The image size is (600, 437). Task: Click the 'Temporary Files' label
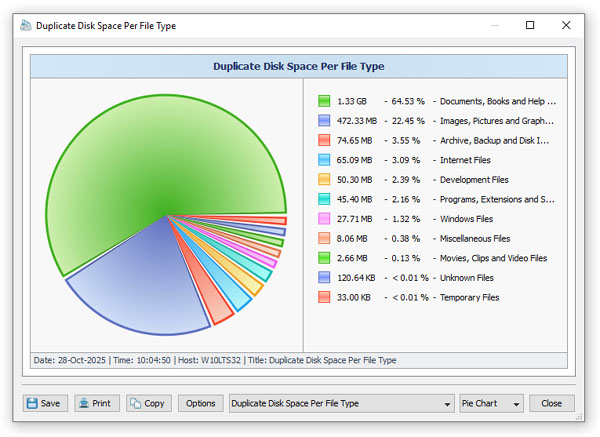click(x=470, y=297)
